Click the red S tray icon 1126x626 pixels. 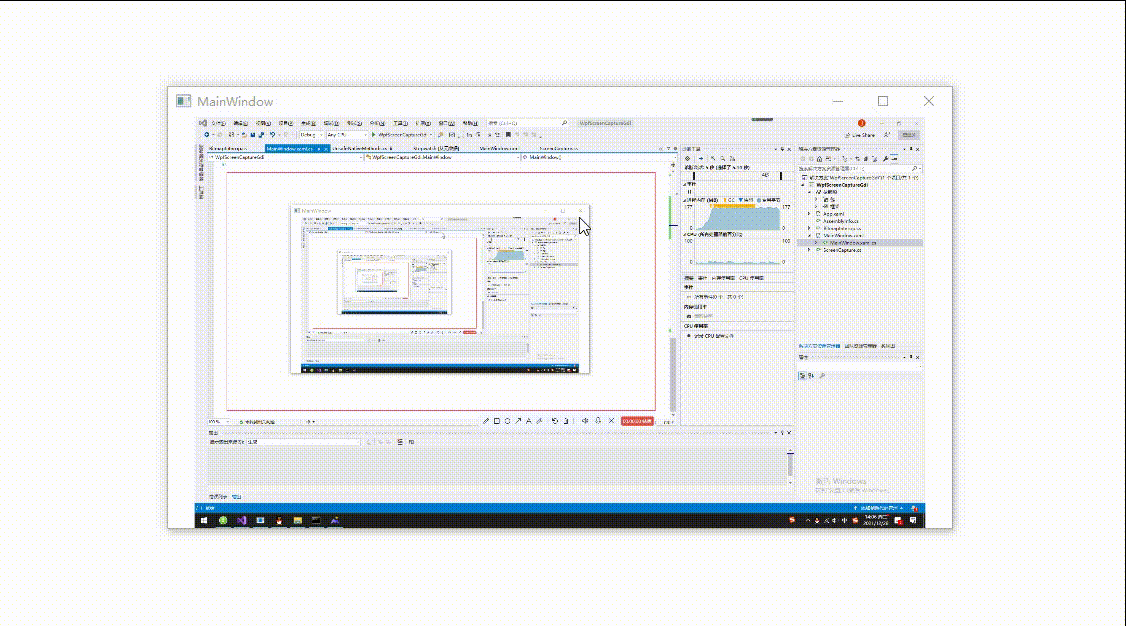click(791, 520)
